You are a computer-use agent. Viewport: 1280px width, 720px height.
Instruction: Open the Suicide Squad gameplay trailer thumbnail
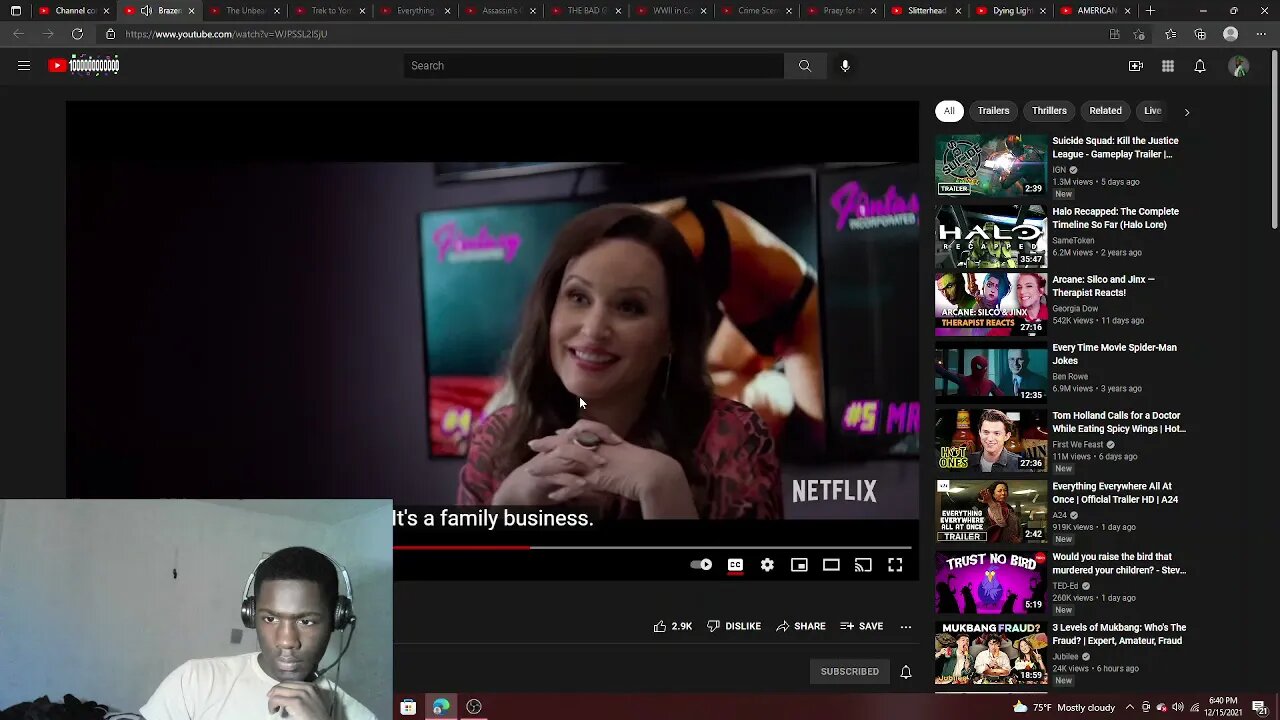click(x=991, y=165)
